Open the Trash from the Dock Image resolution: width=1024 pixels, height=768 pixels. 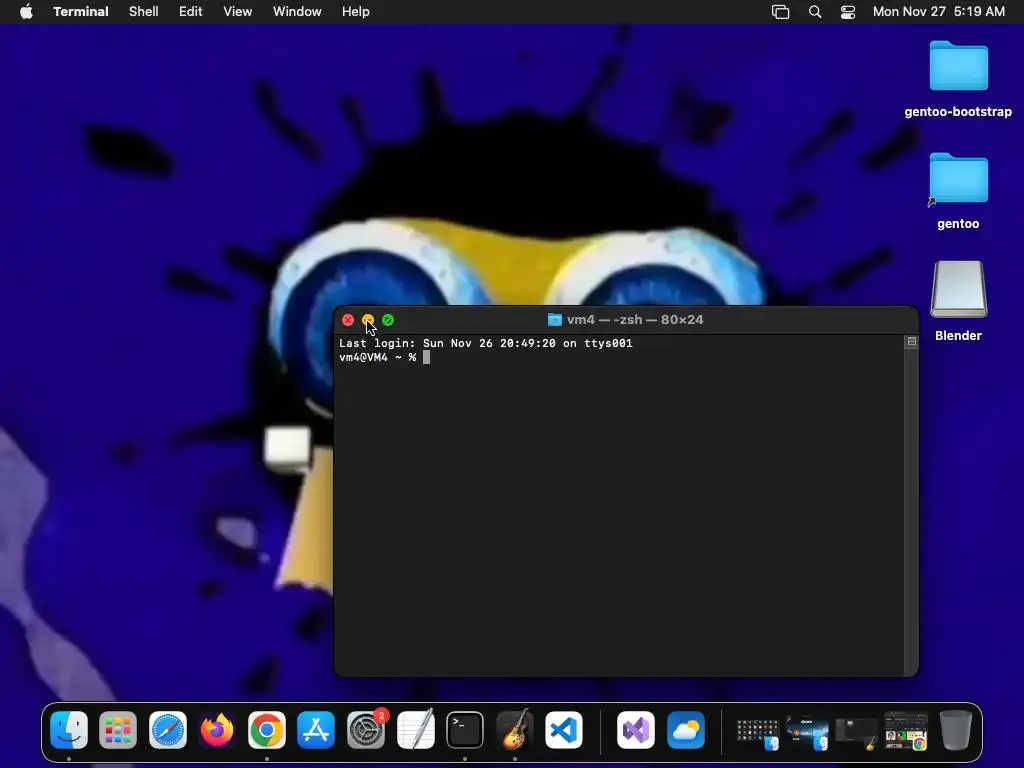point(956,729)
